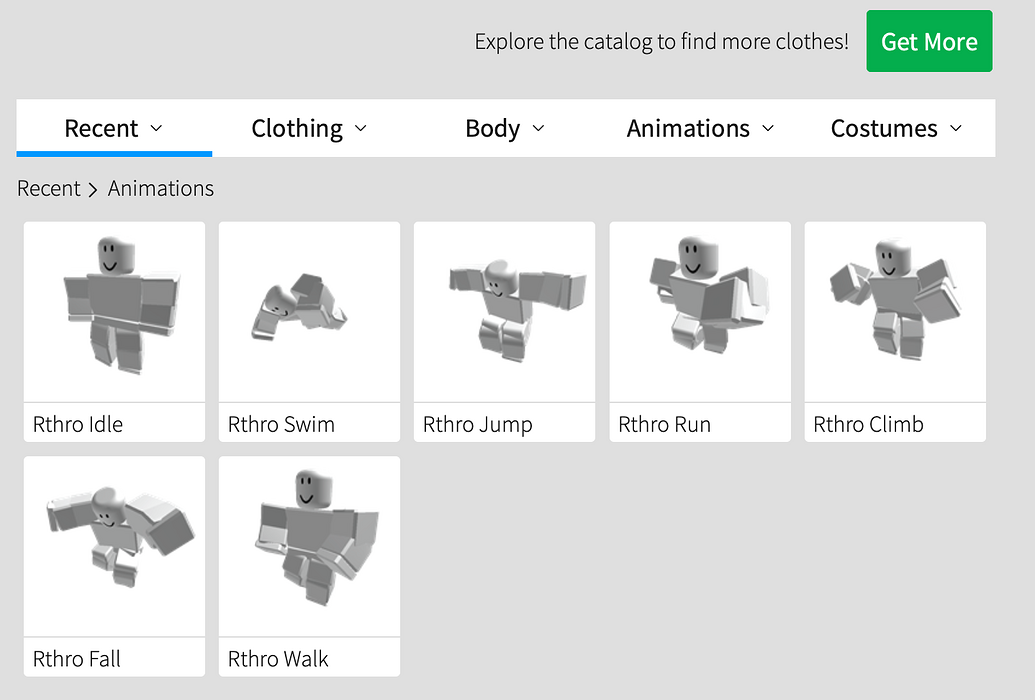The width and height of the screenshot is (1035, 700).
Task: Select the Rthro Idle animation thumbnail
Action: [113, 311]
